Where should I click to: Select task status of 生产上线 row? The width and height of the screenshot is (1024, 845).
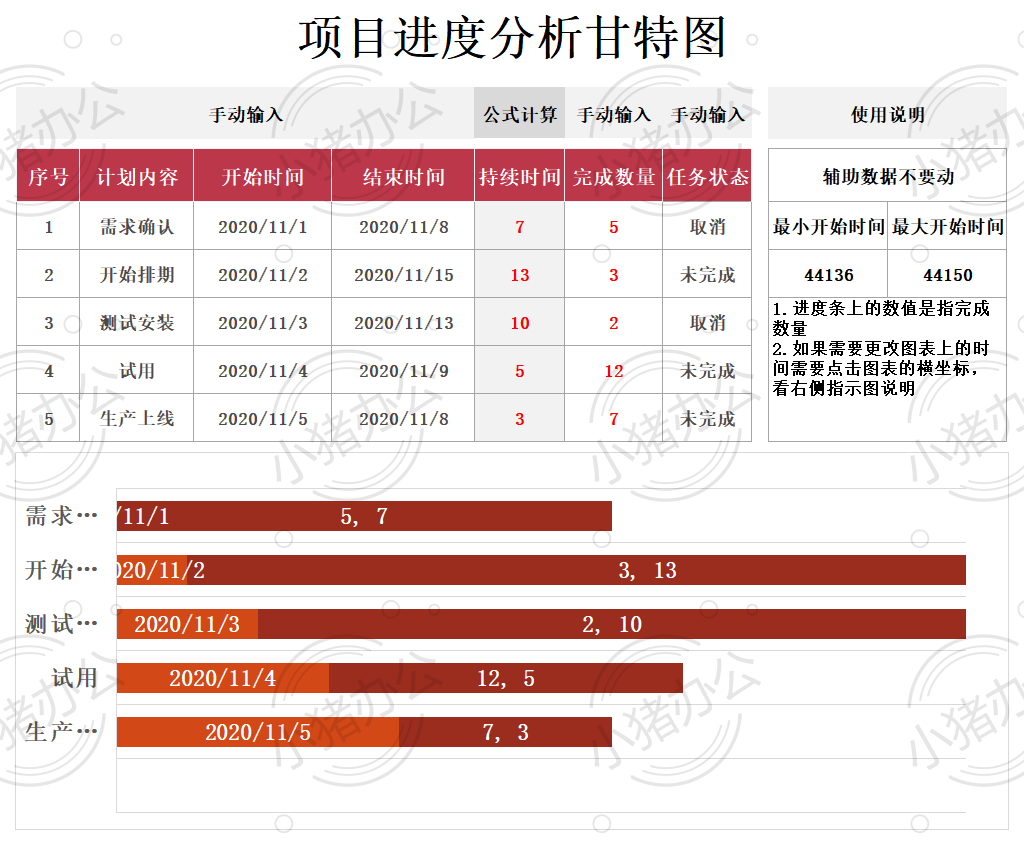[707, 418]
